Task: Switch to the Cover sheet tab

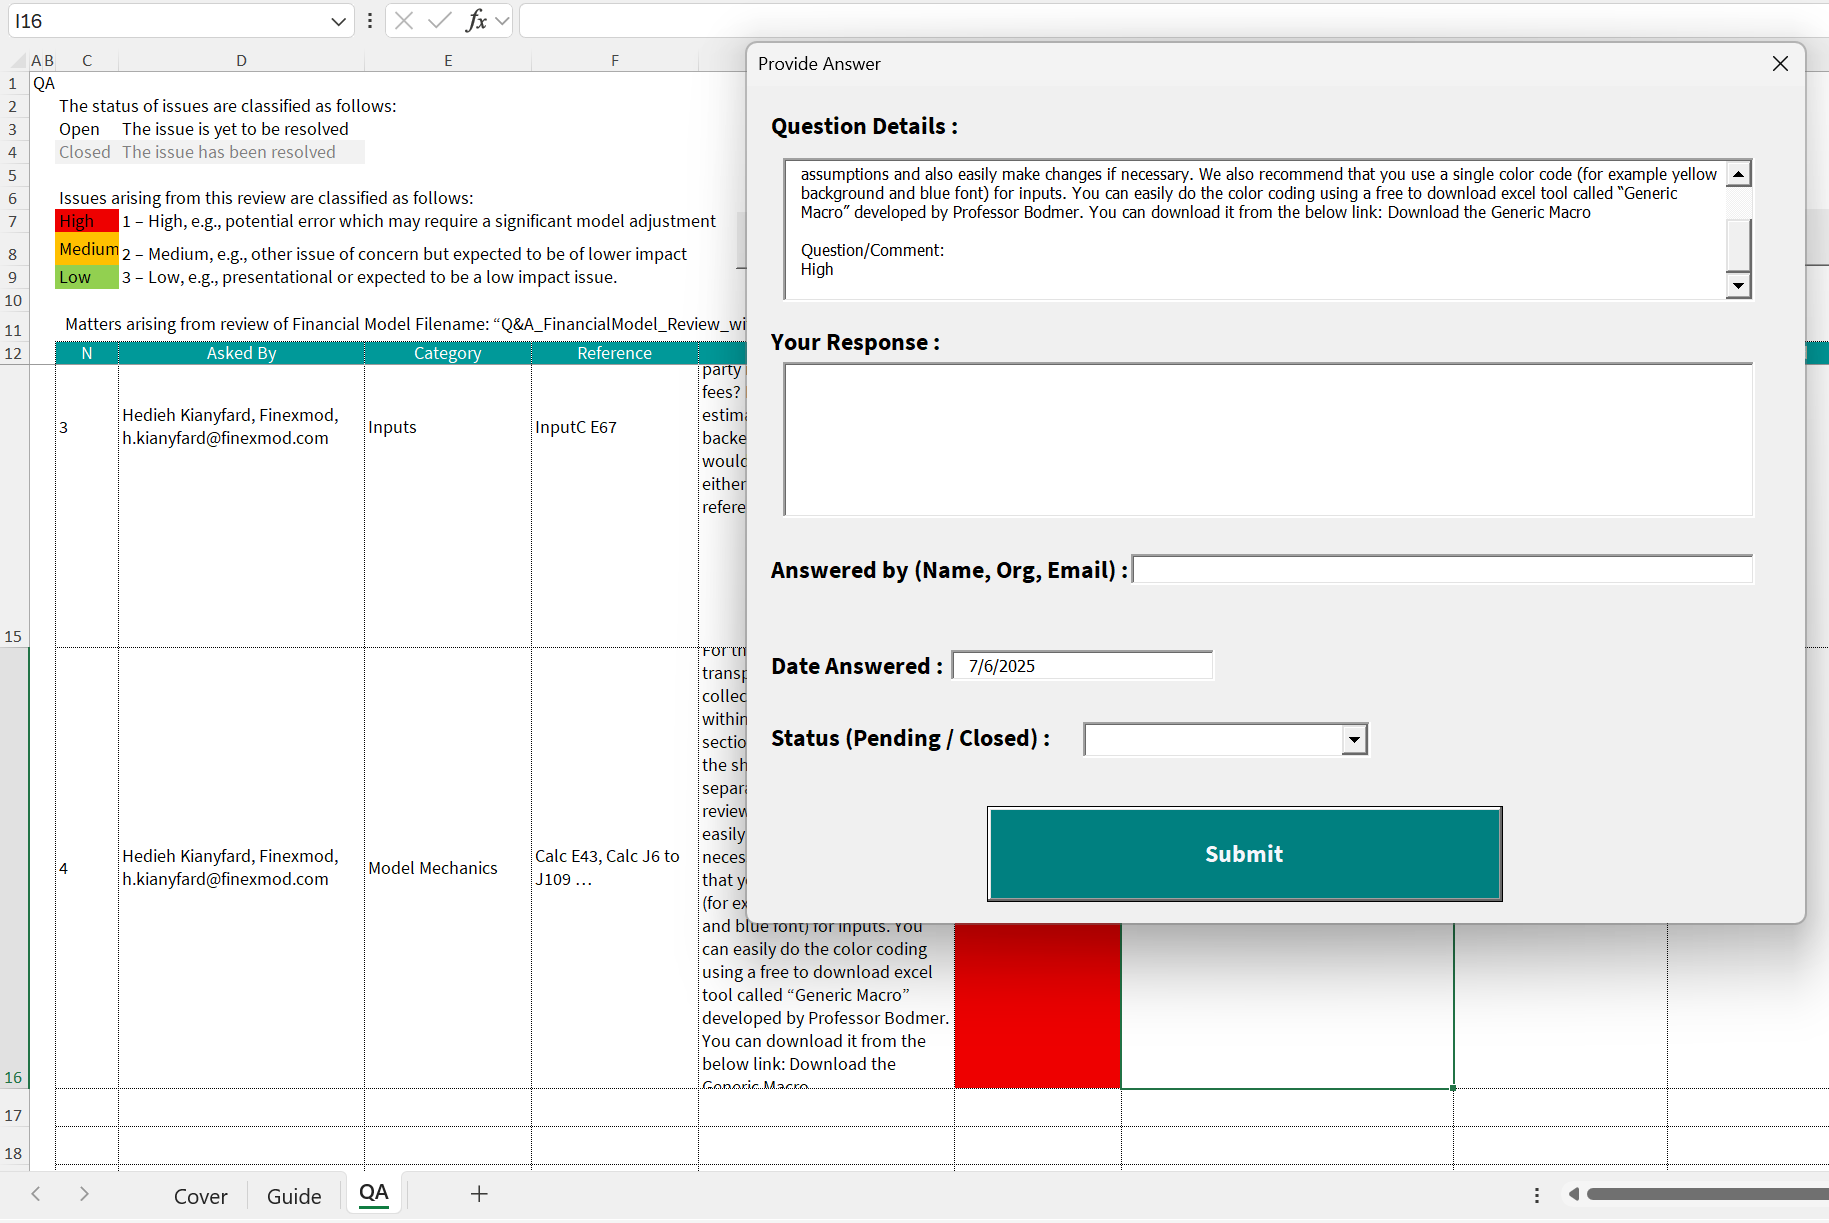Action: click(x=201, y=1196)
